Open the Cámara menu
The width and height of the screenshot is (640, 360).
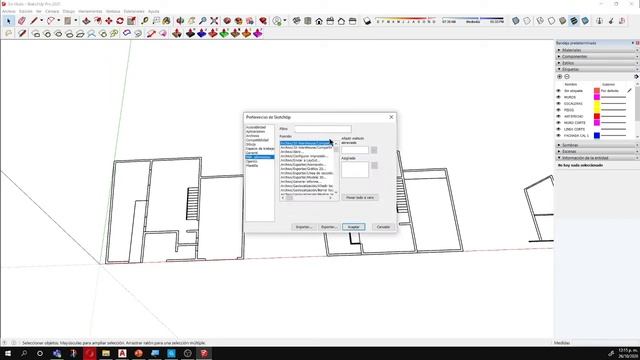(x=52, y=11)
